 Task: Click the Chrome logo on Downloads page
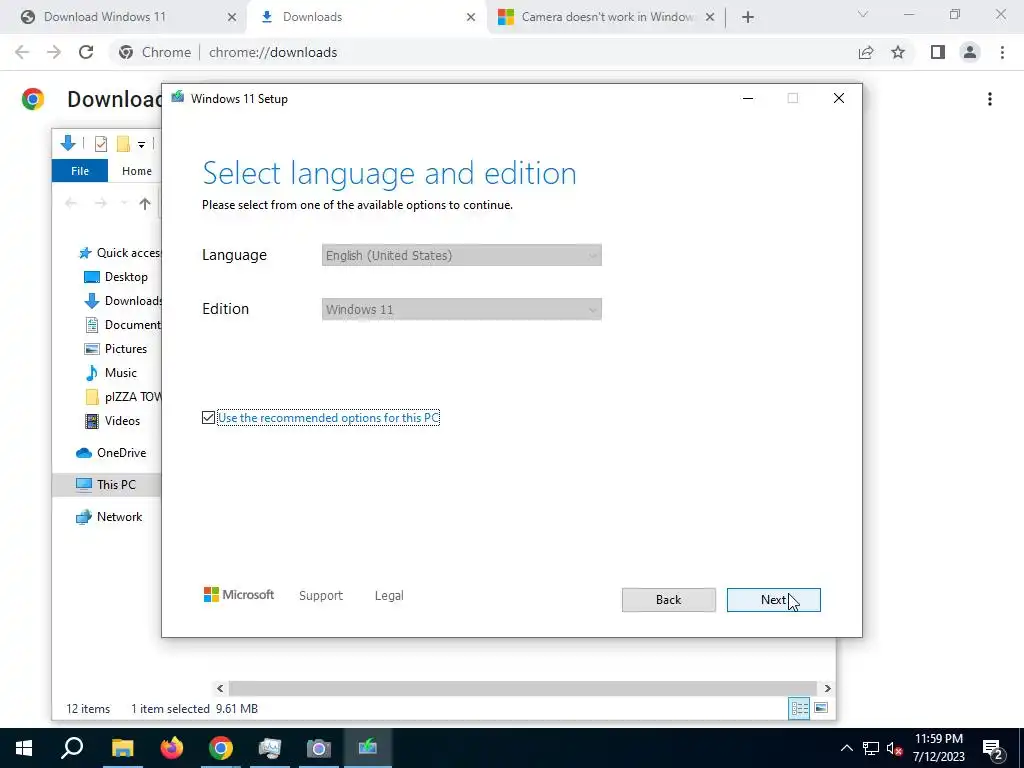(33, 99)
